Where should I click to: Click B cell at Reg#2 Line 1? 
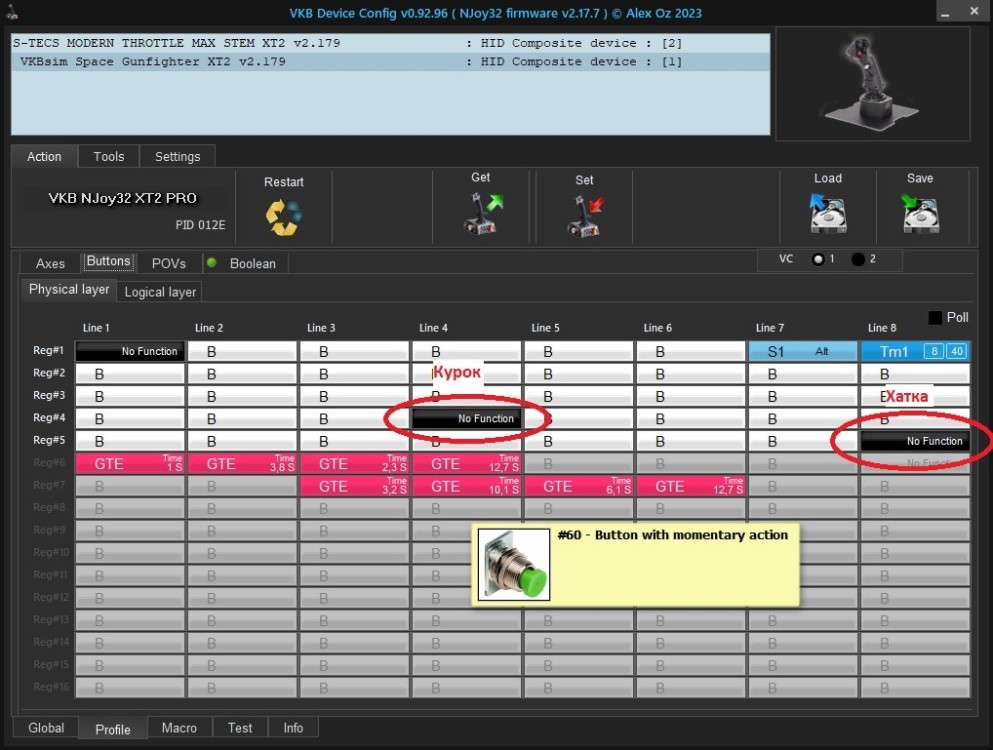click(130, 374)
